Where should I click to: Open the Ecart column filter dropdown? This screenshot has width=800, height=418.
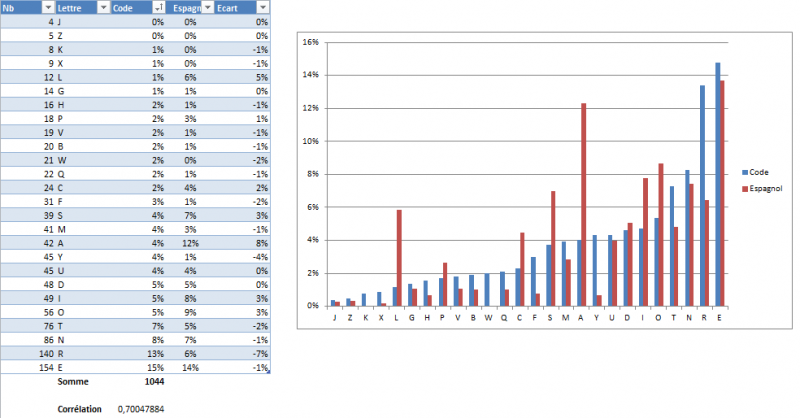[x=263, y=7]
